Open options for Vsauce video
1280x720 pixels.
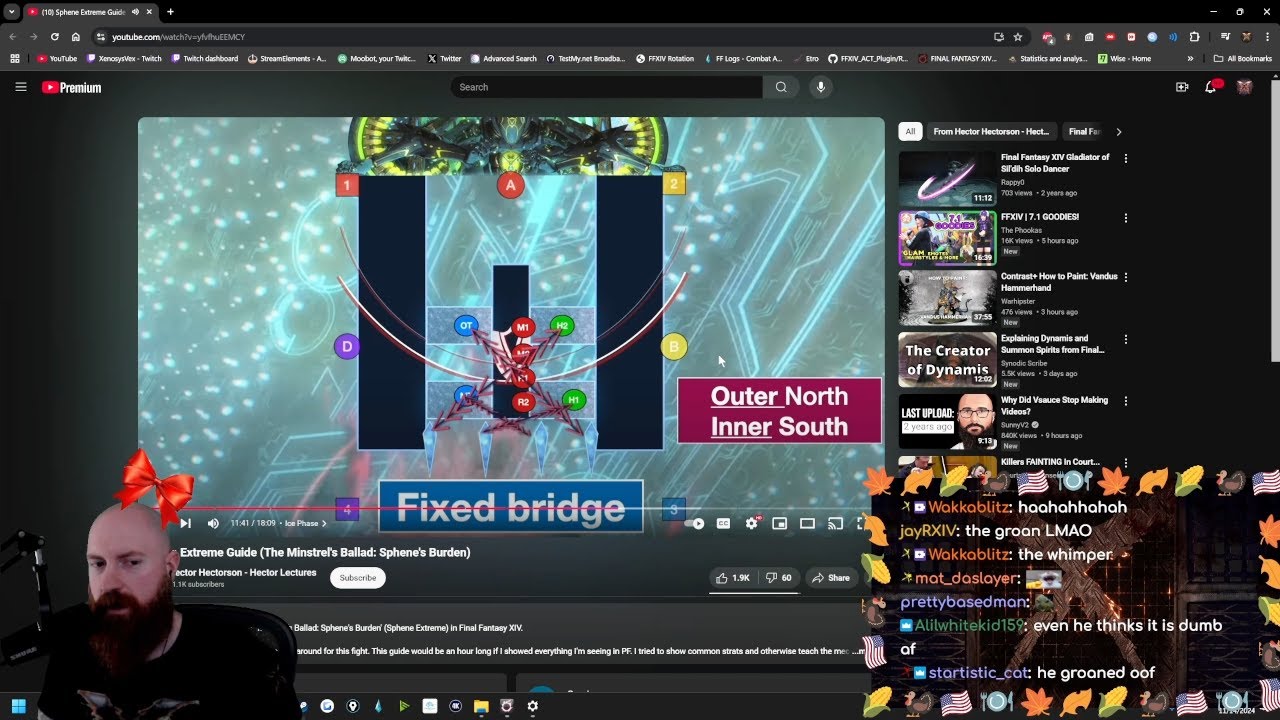1126,400
